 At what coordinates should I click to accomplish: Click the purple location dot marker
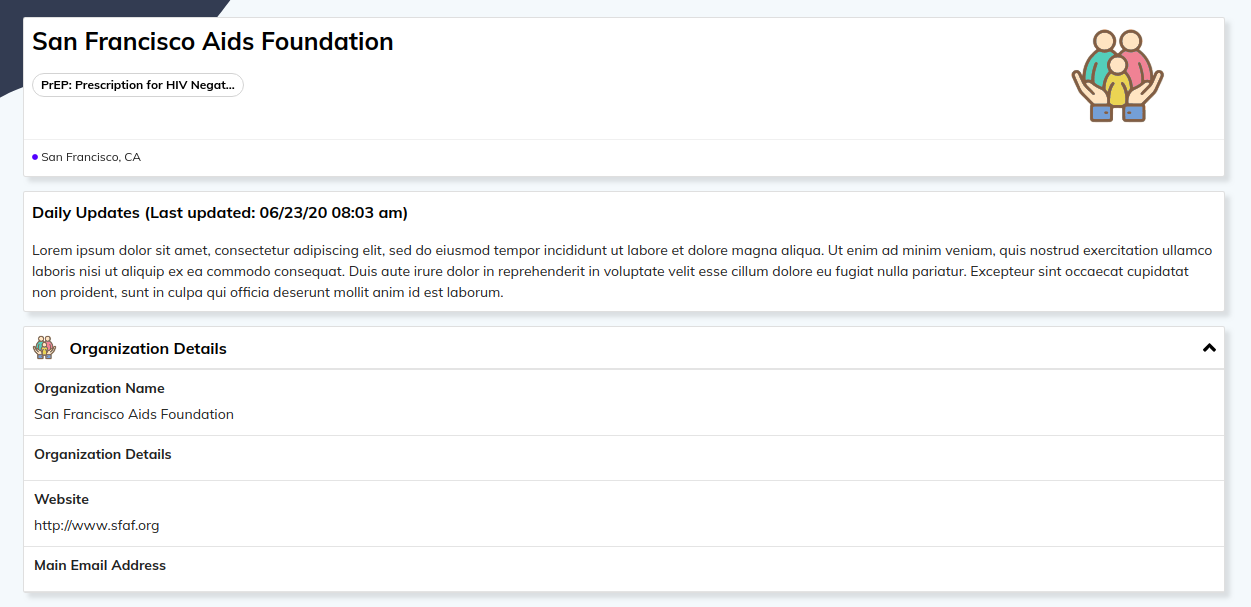point(35,156)
